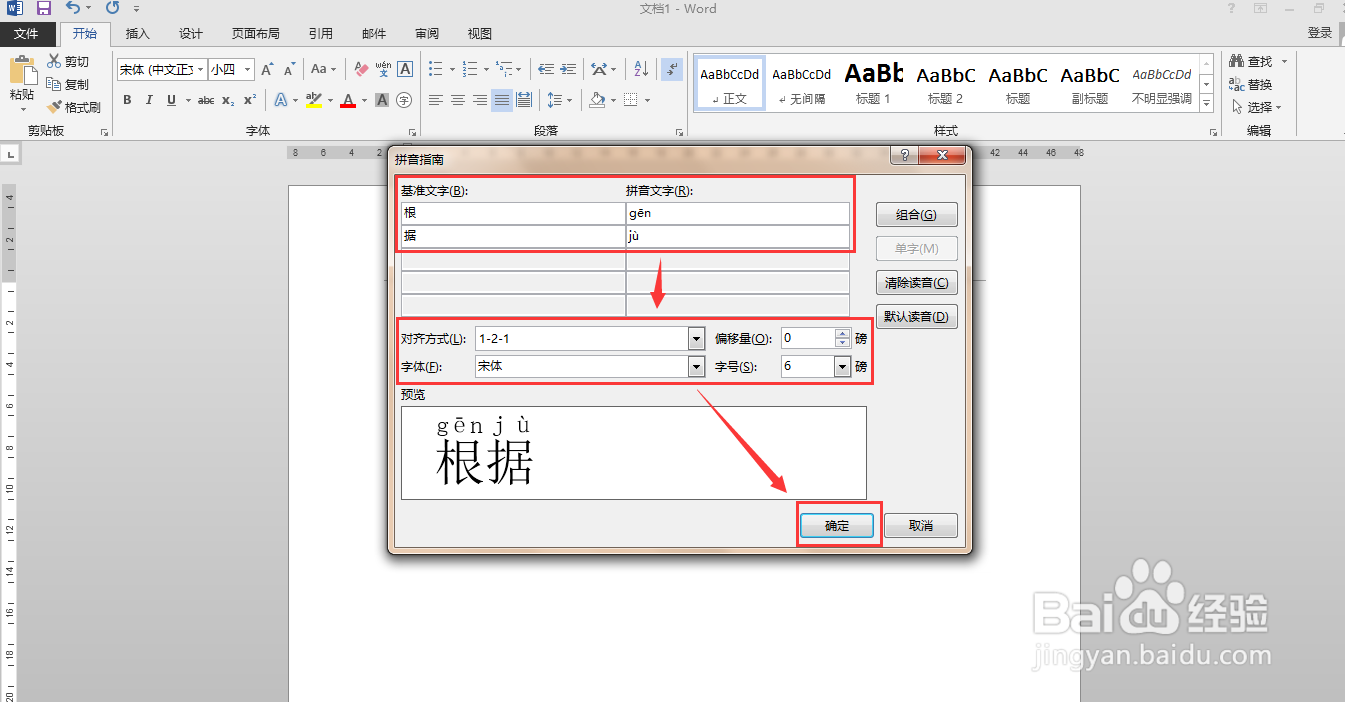
Task: Toggle bold formatting
Action: [x=127, y=100]
